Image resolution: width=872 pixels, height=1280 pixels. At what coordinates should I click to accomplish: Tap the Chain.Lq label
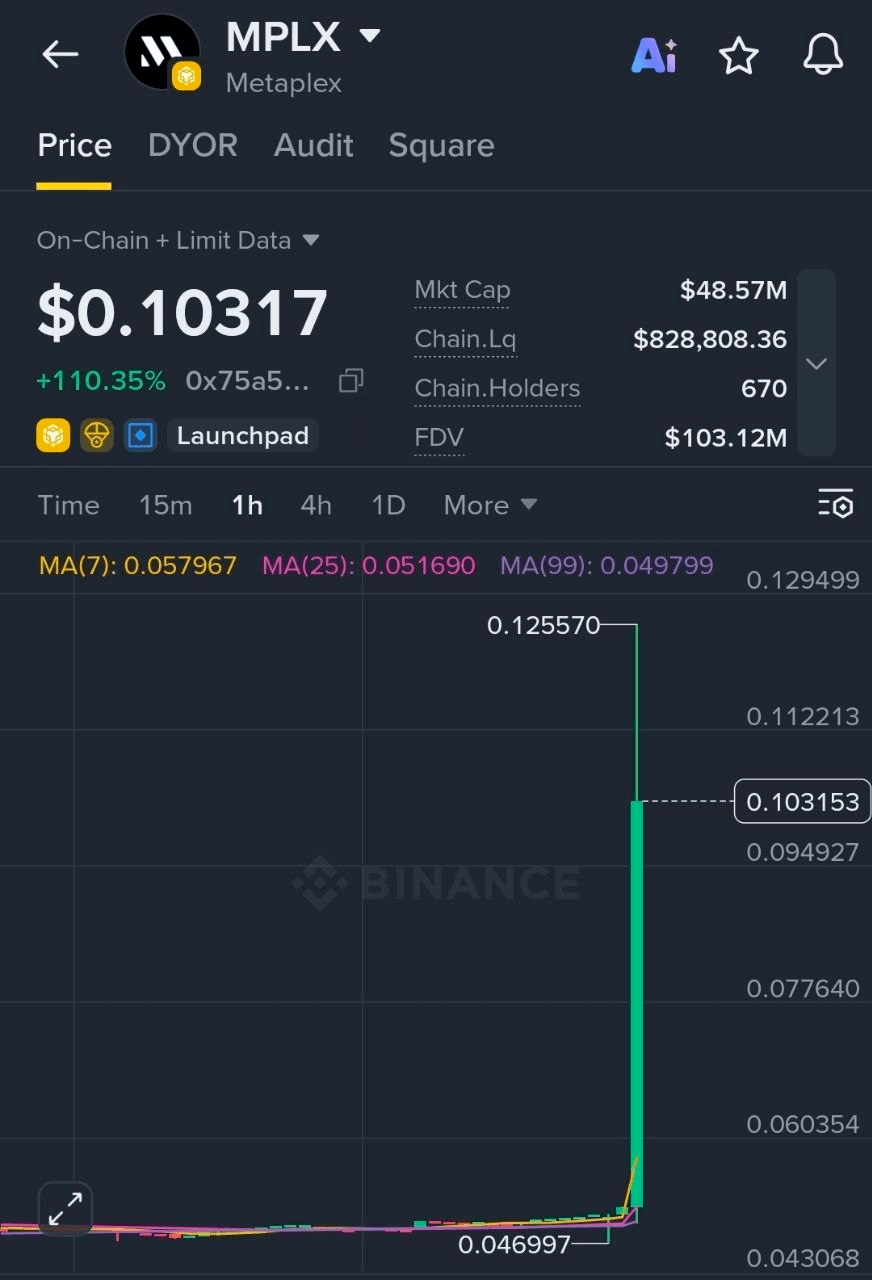465,340
